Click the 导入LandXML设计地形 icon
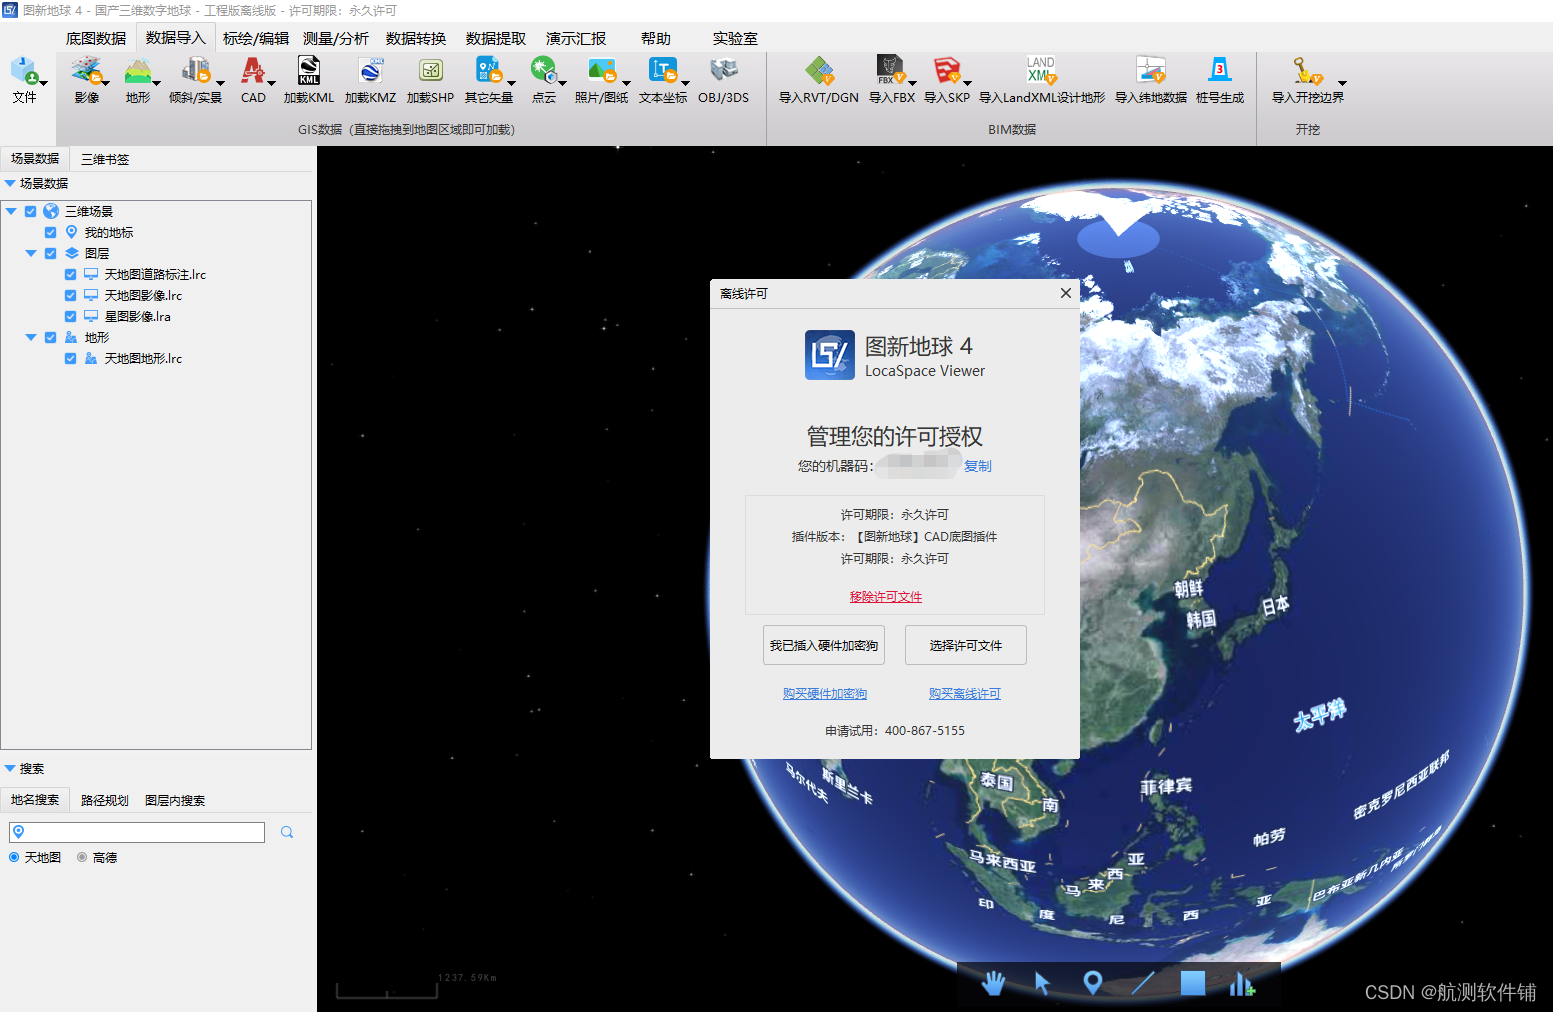1553x1012 pixels. [1041, 71]
